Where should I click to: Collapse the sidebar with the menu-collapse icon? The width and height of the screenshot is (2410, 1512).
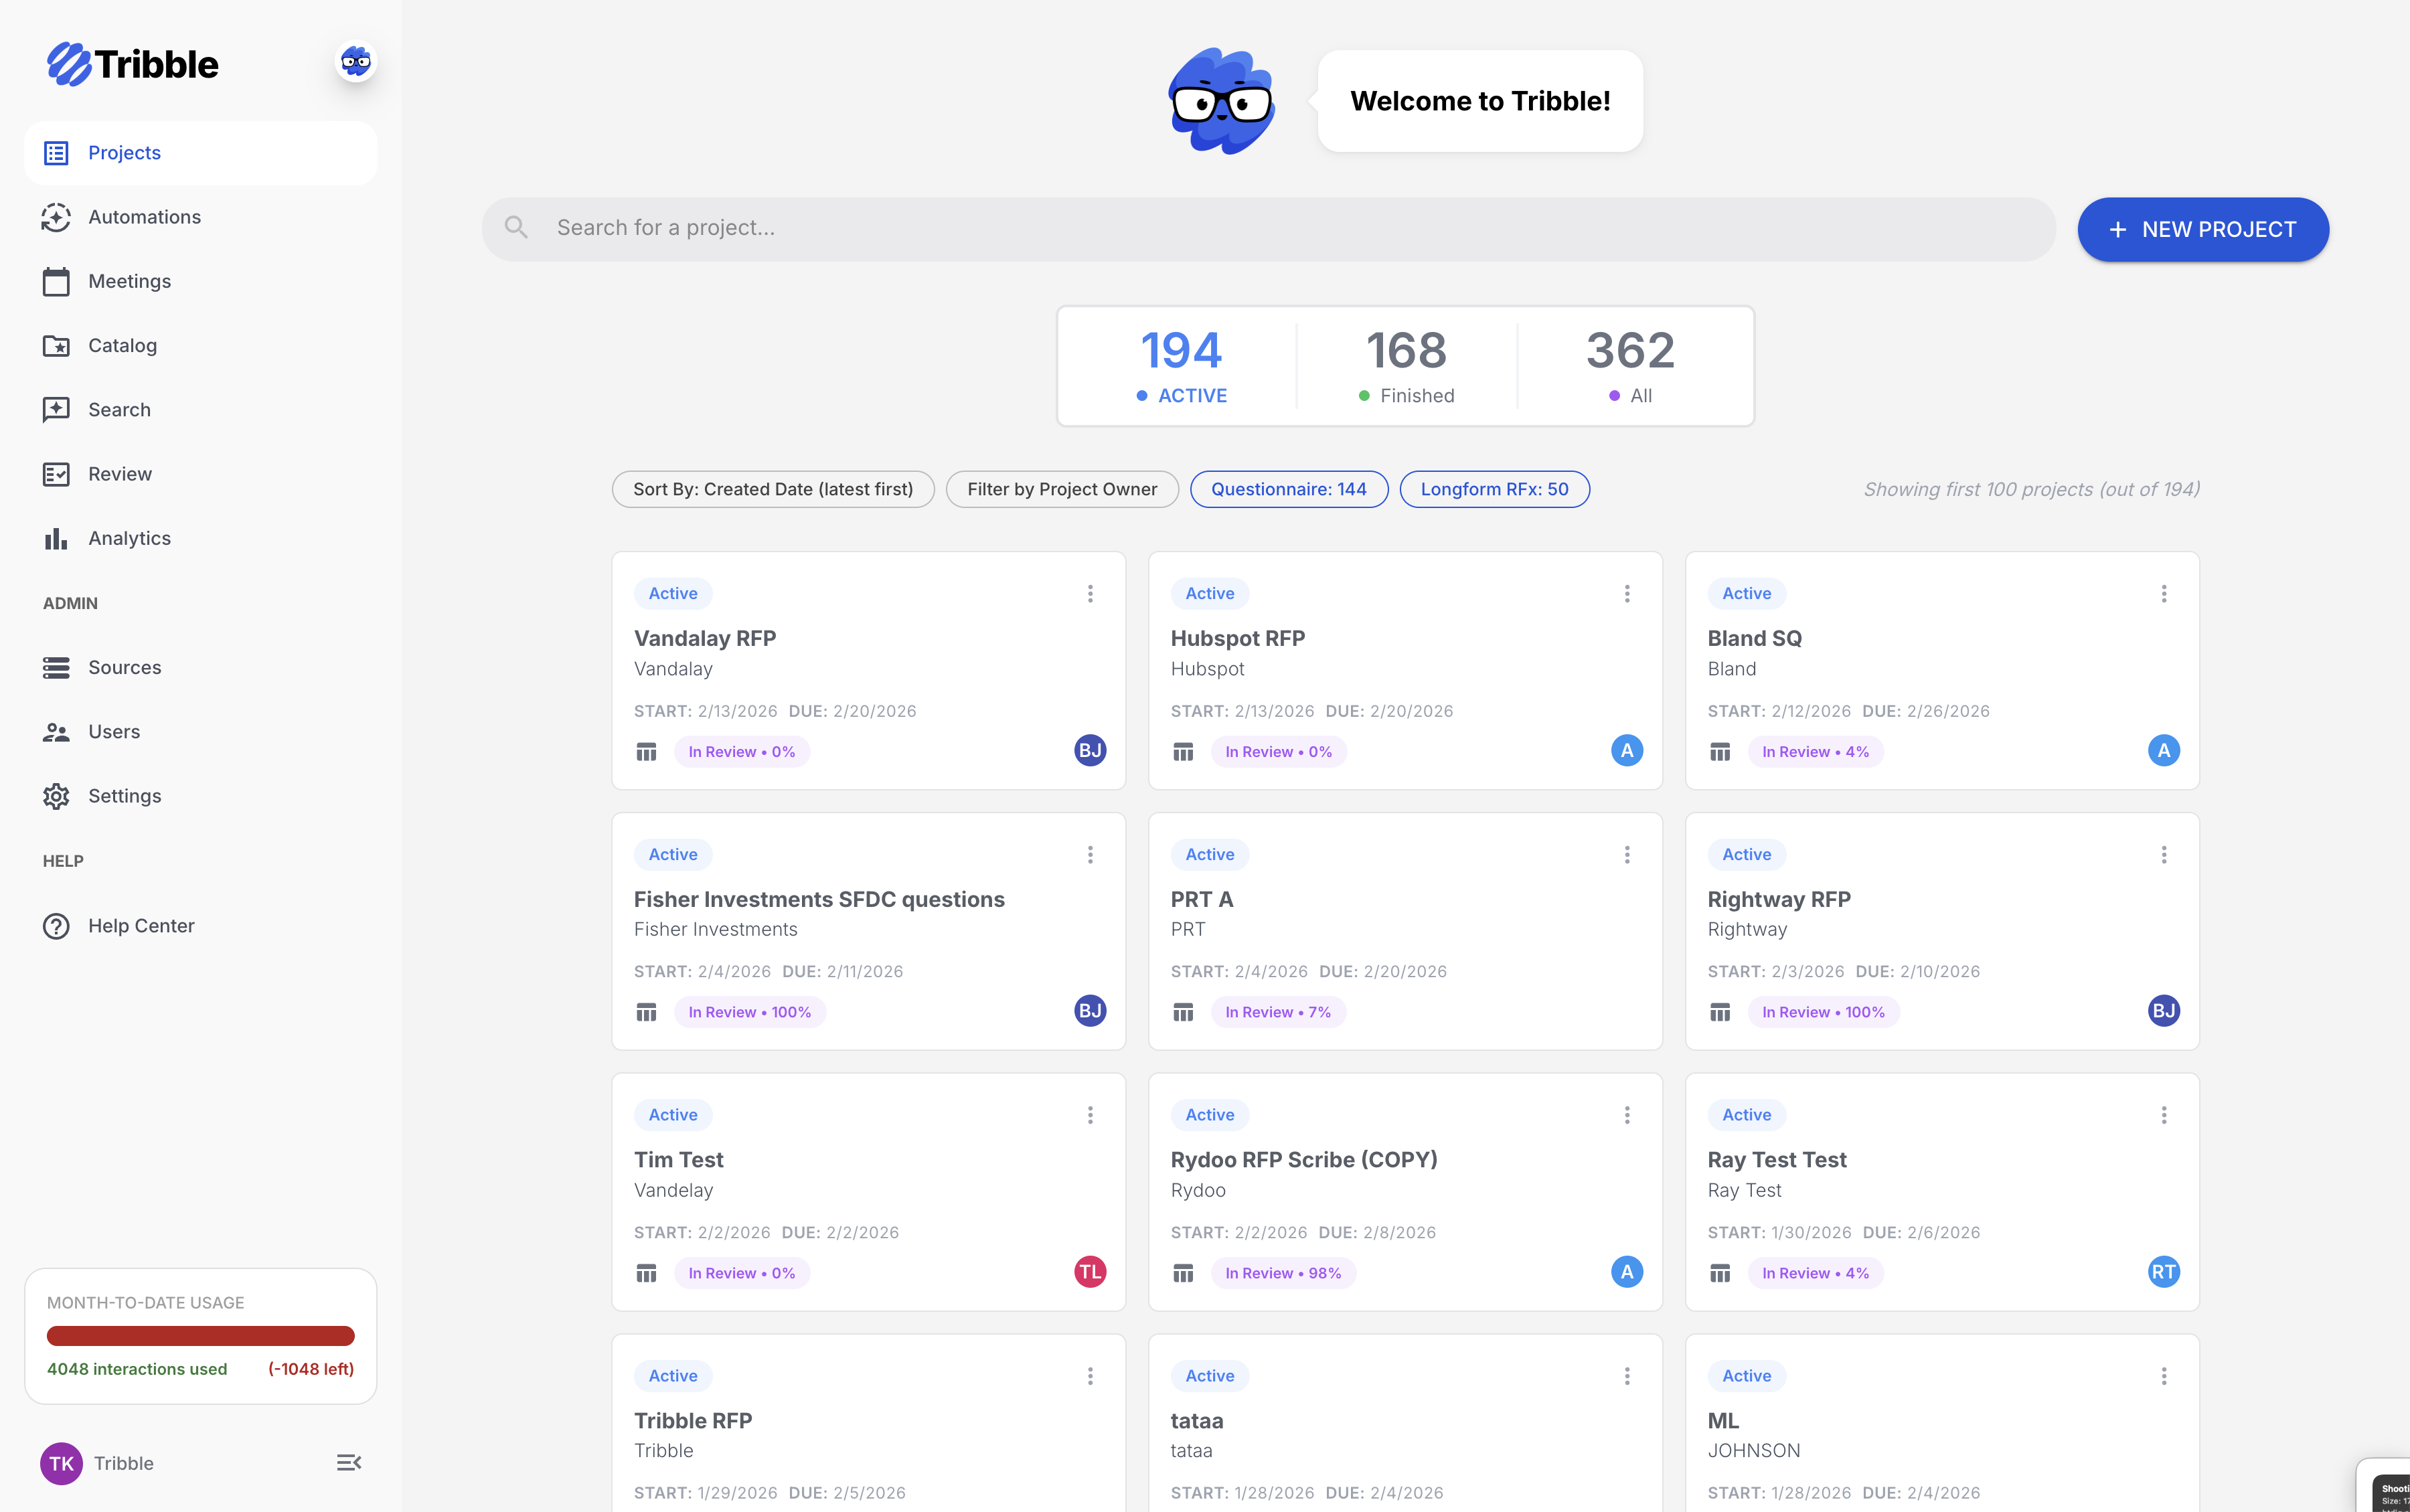349,1463
